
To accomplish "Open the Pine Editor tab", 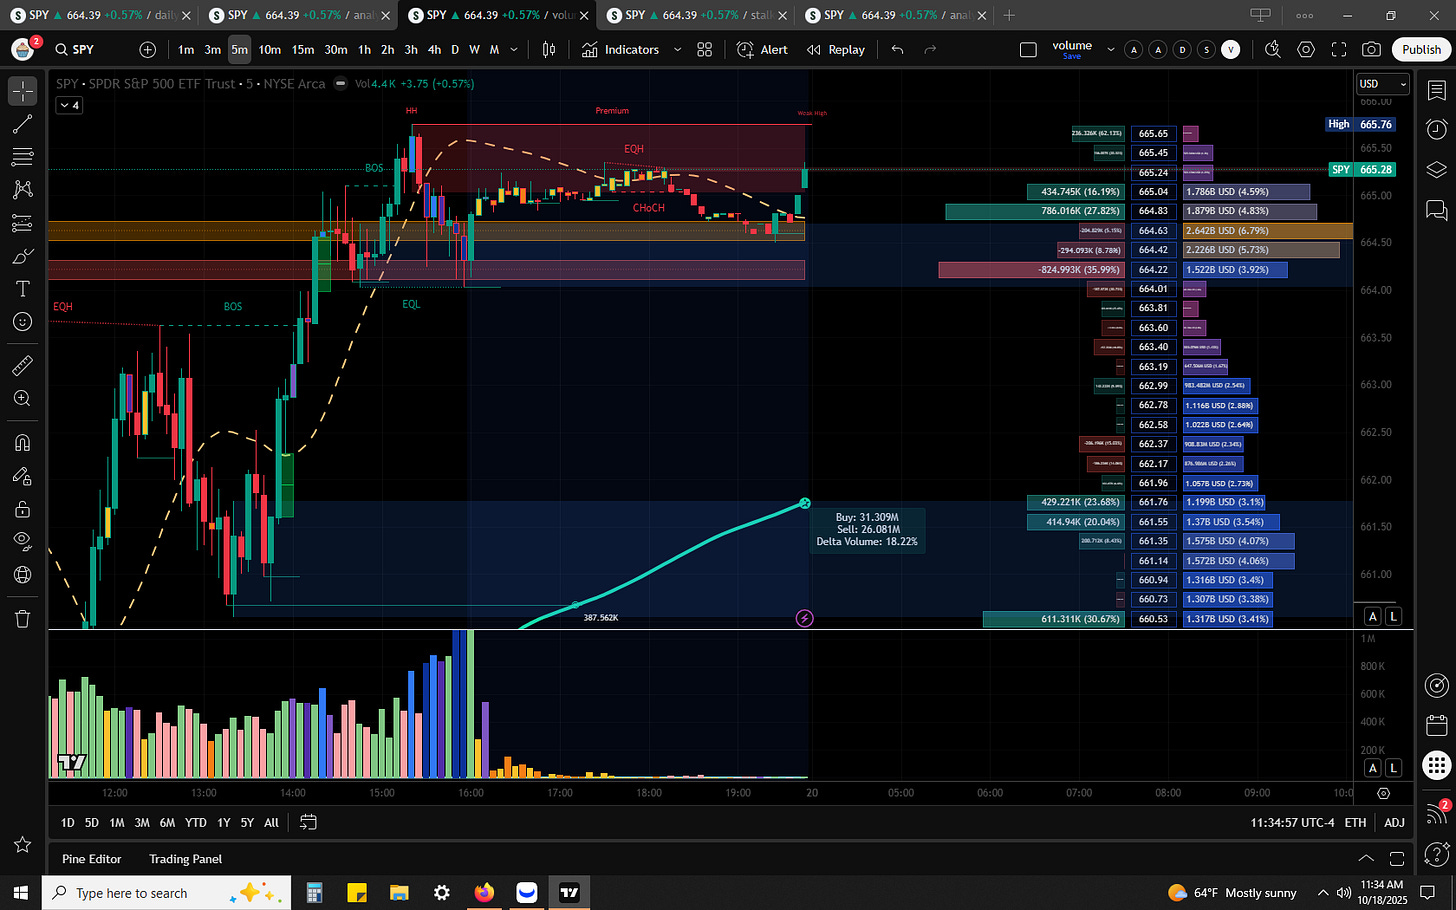I will 92,858.
